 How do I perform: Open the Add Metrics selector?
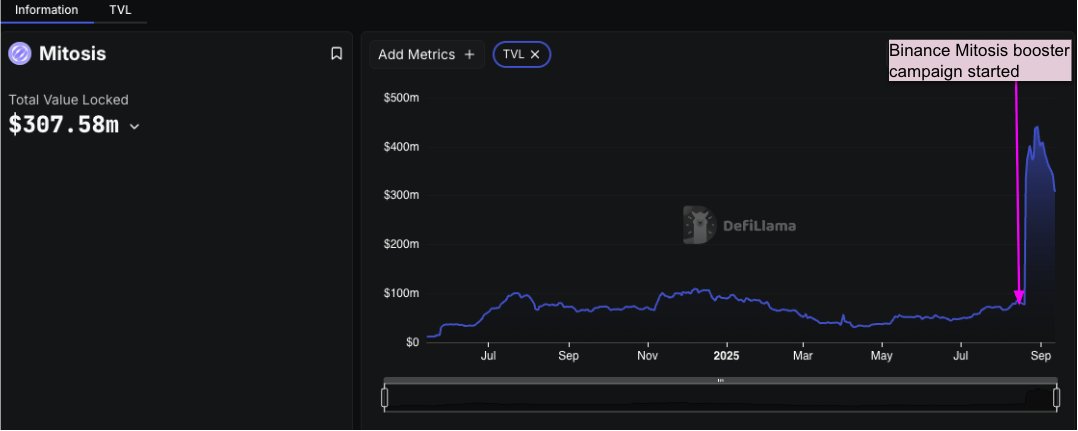coord(426,54)
